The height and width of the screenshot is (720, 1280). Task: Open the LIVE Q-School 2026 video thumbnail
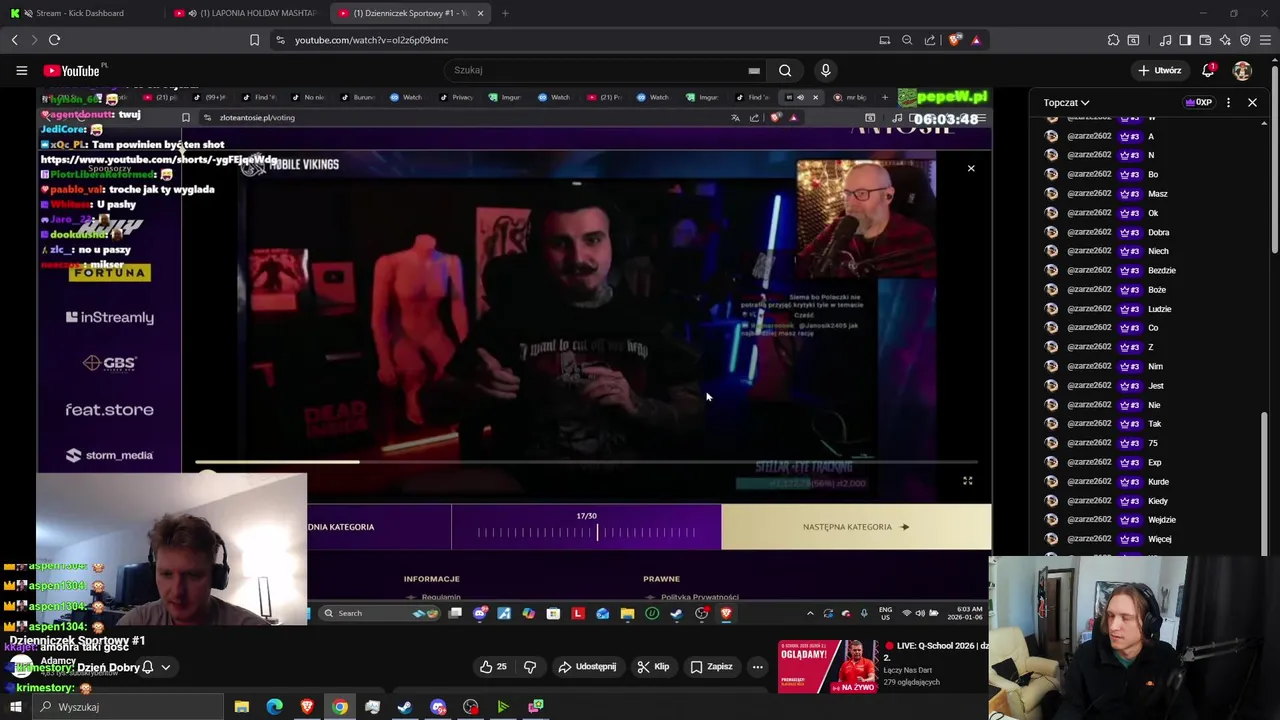[x=829, y=667]
